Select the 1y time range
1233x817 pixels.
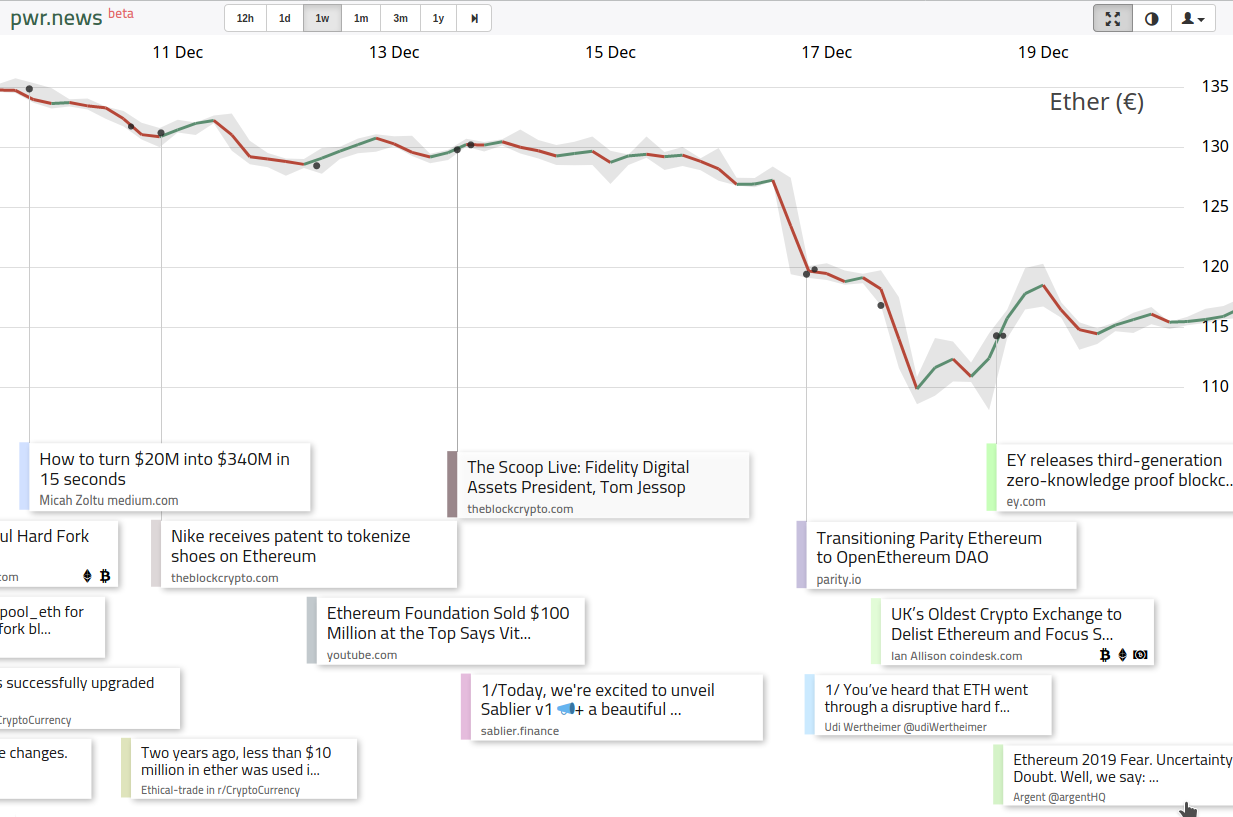pyautogui.click(x=438, y=18)
